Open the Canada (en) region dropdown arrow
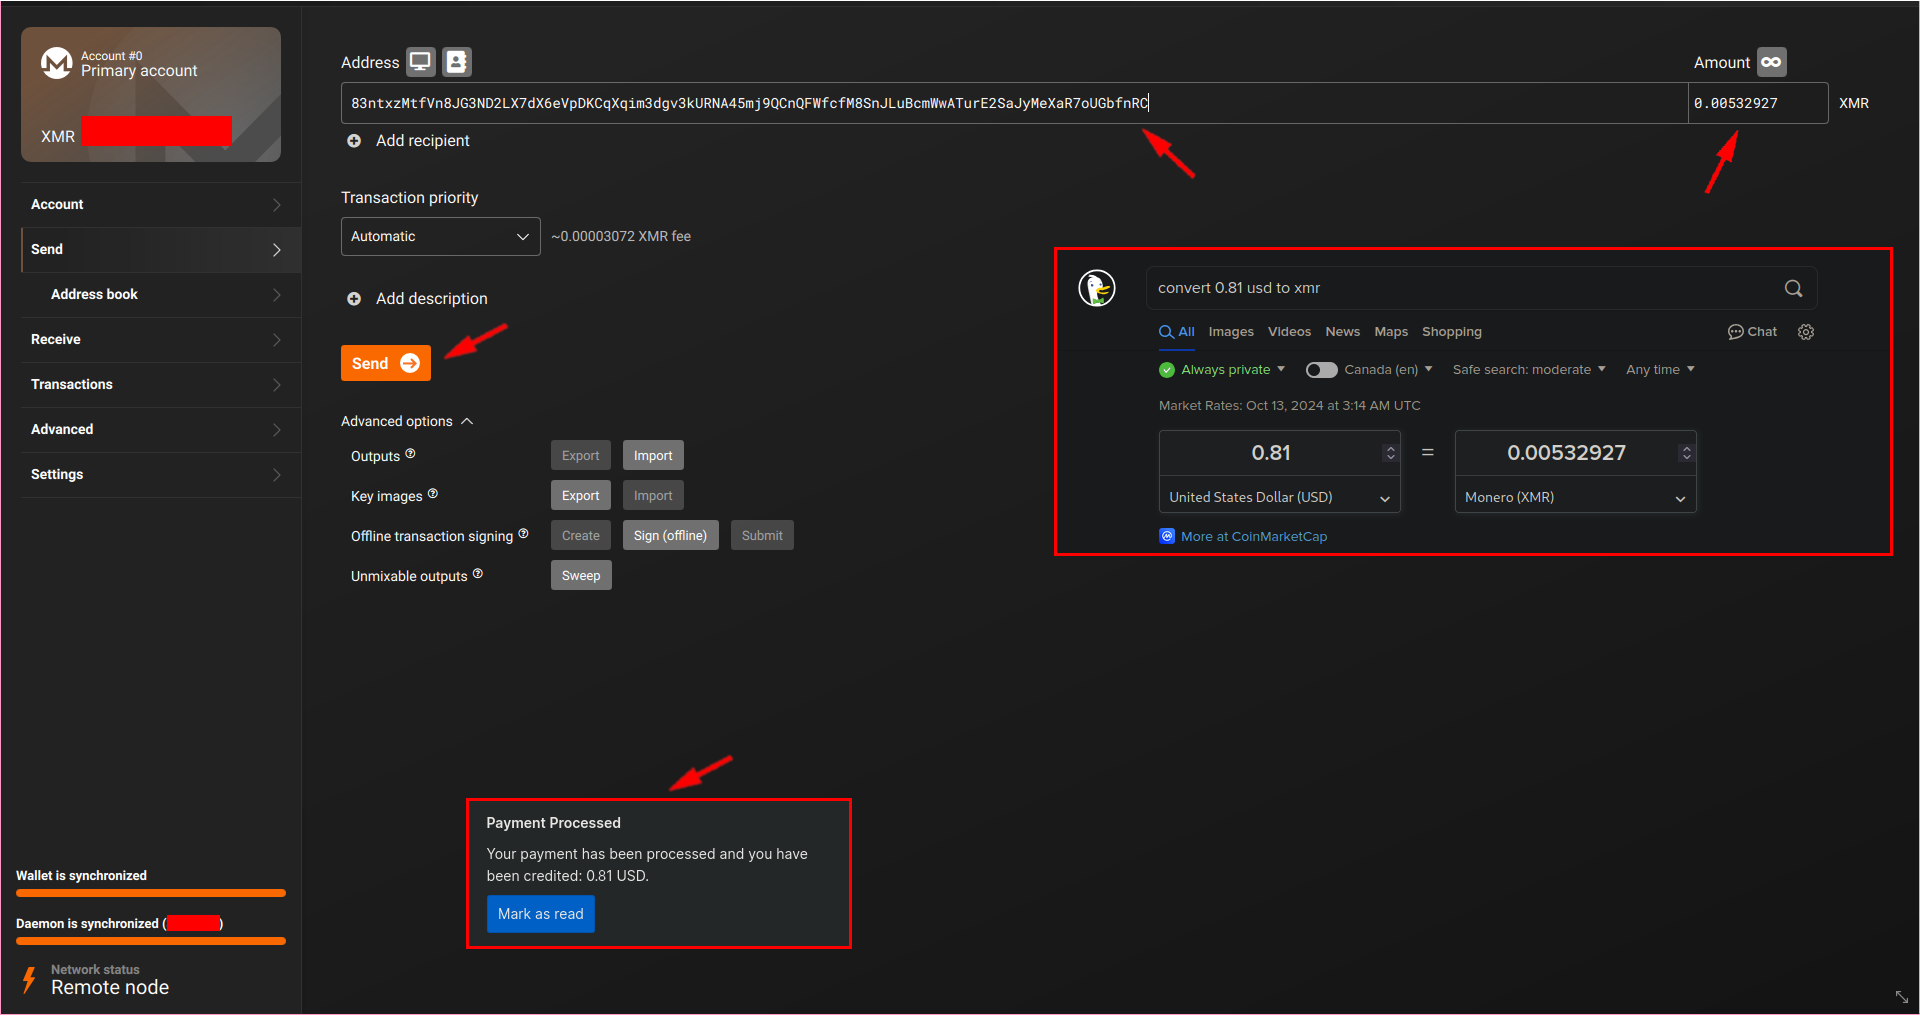This screenshot has height=1016, width=1920. point(1429,369)
